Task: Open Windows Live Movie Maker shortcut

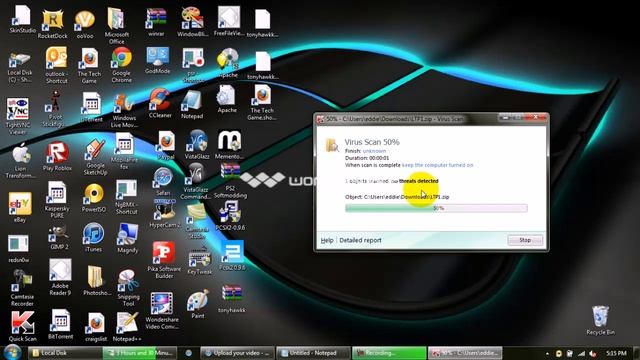Action: pyautogui.click(x=124, y=110)
